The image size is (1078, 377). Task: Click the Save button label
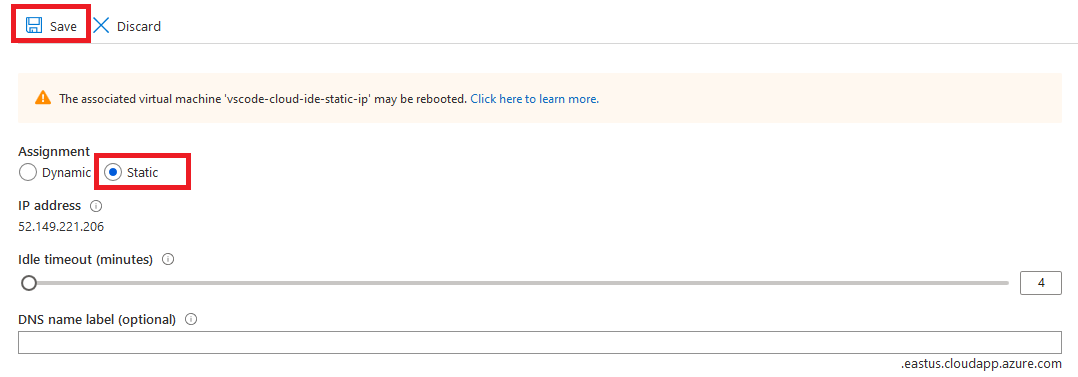(63, 26)
